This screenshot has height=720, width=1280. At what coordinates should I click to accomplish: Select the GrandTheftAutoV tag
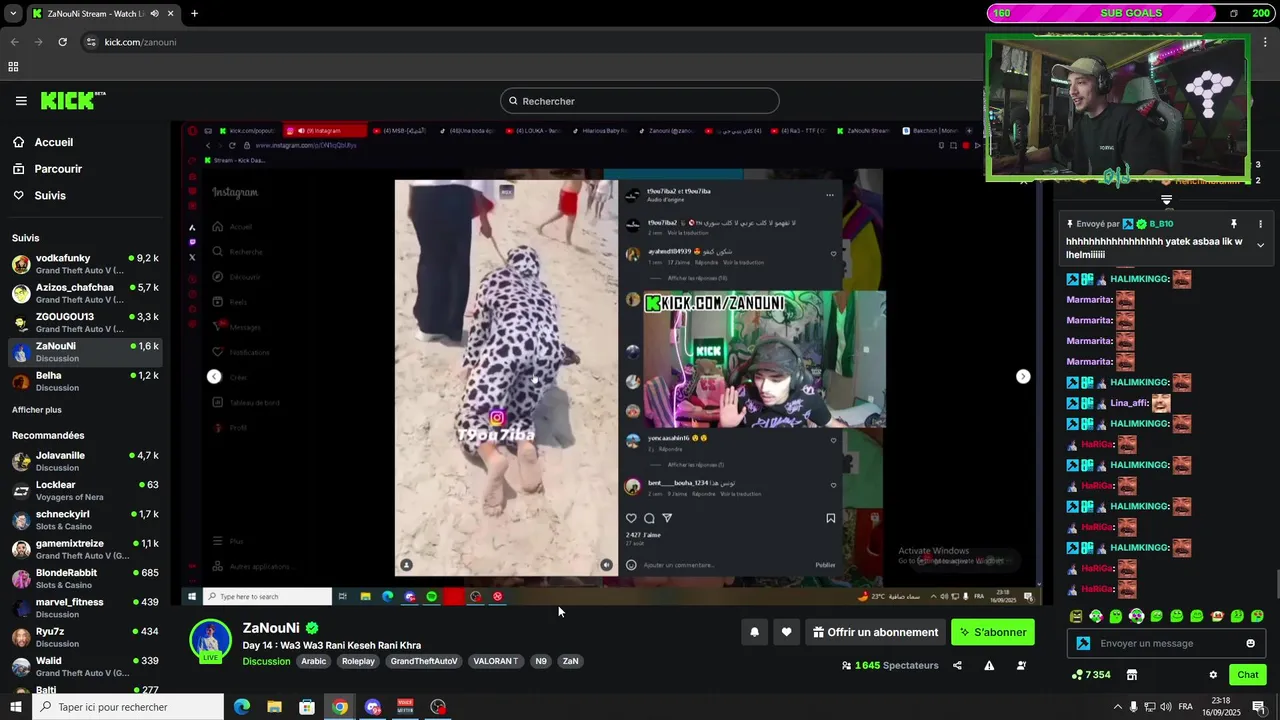coord(424,661)
